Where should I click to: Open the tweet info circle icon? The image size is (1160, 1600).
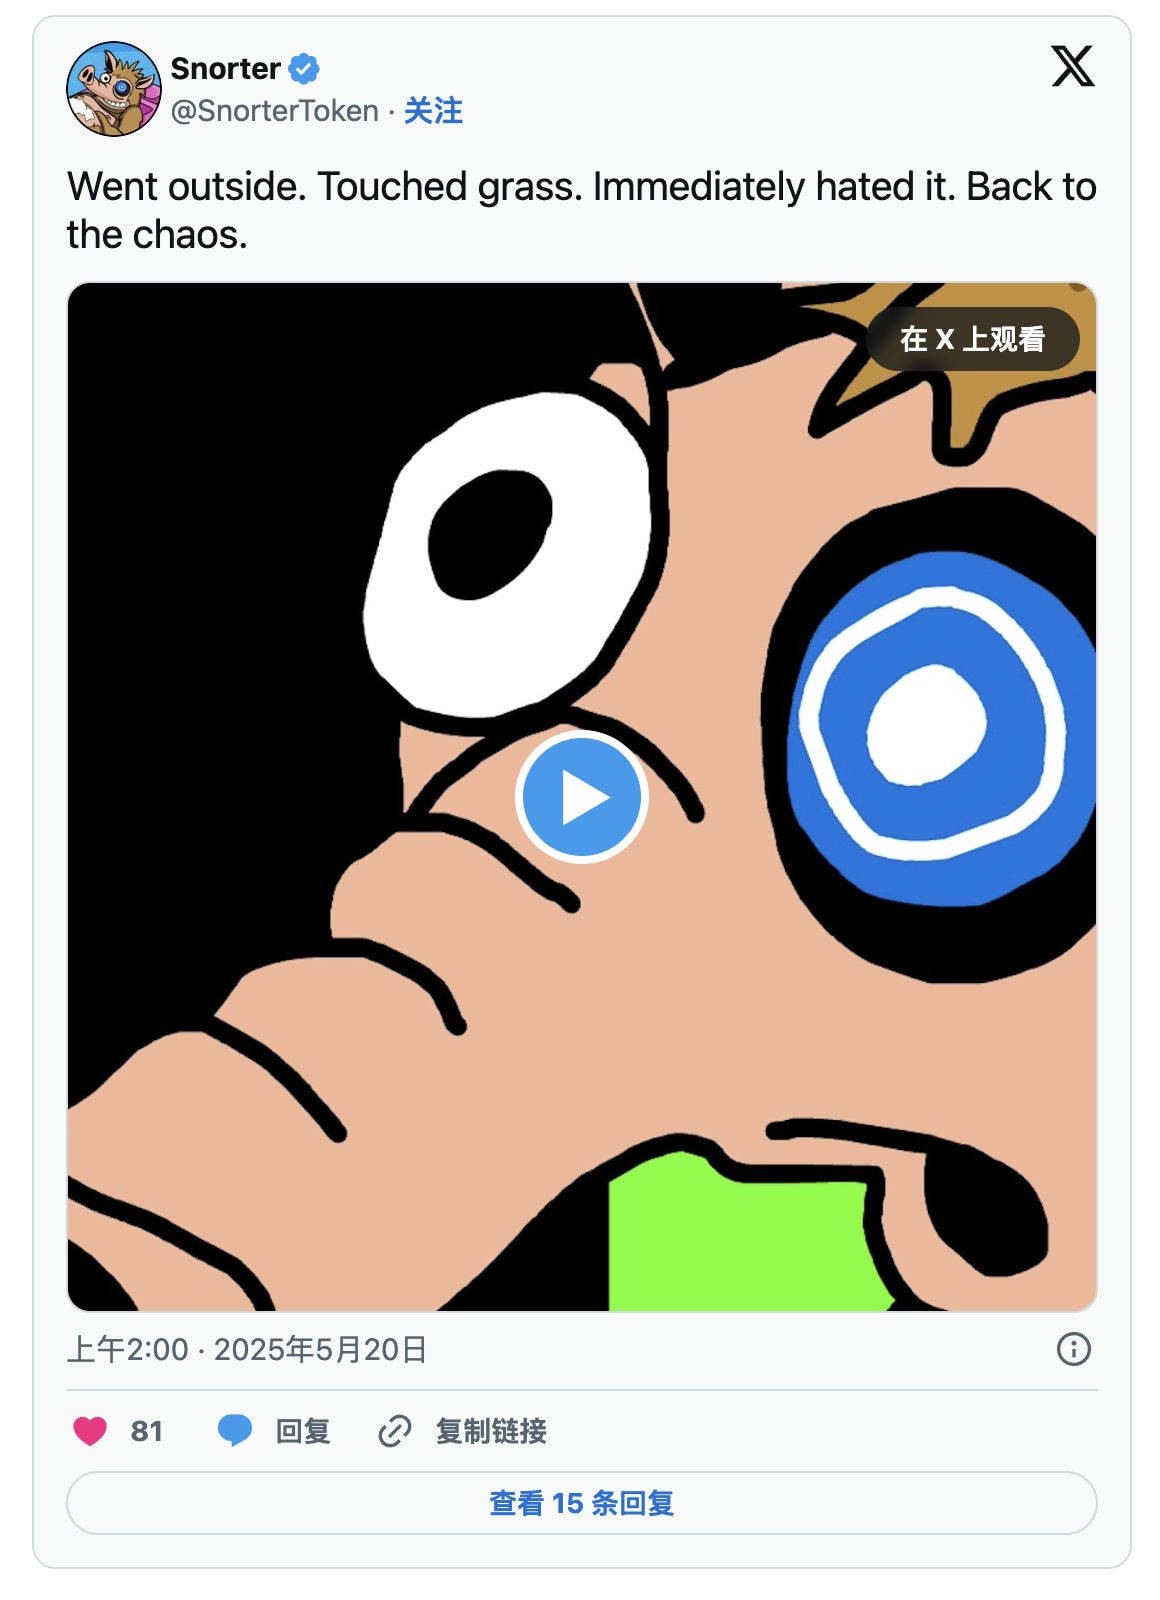point(1074,1349)
